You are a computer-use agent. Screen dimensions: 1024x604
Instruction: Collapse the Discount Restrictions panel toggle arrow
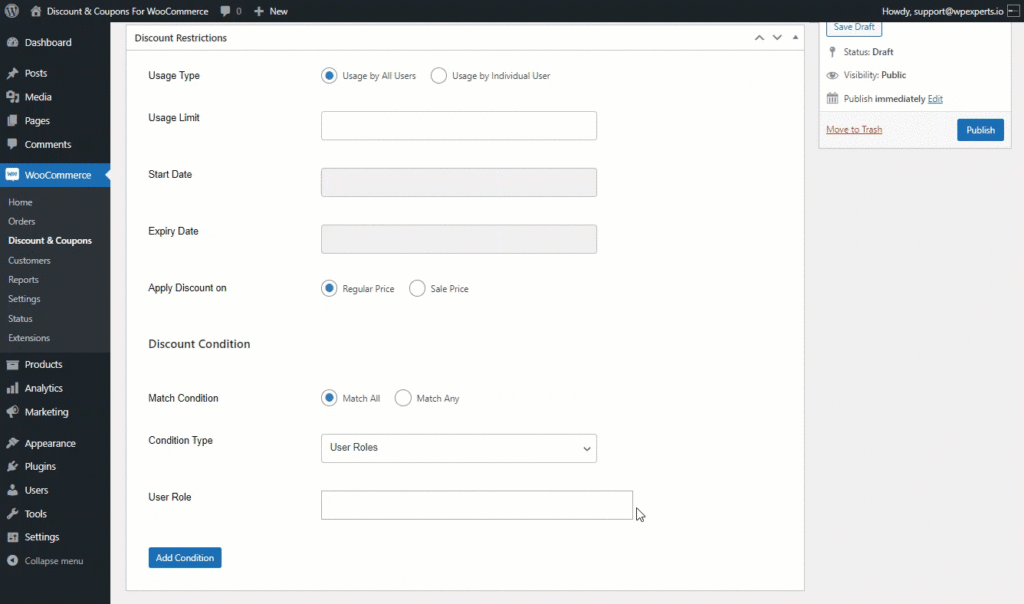point(795,38)
